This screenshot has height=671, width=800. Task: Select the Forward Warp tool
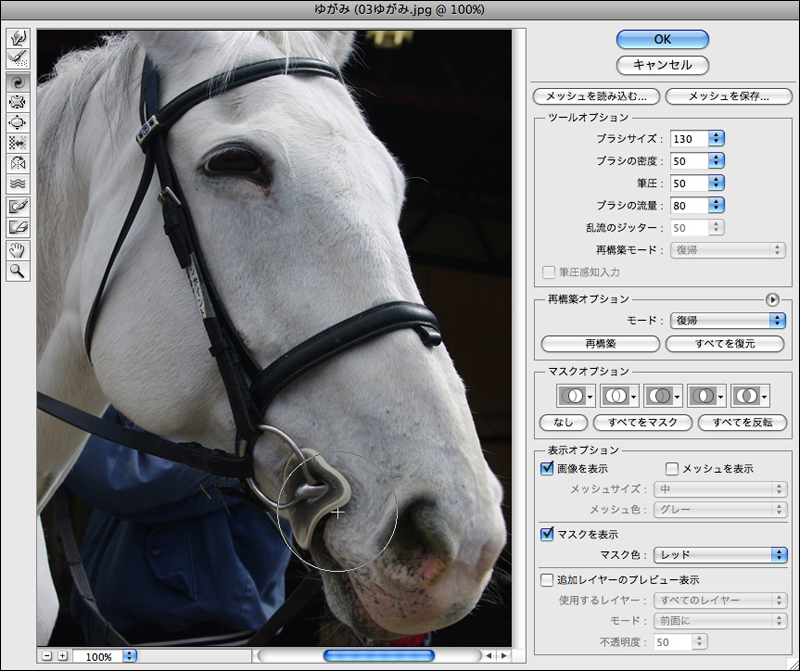17,38
